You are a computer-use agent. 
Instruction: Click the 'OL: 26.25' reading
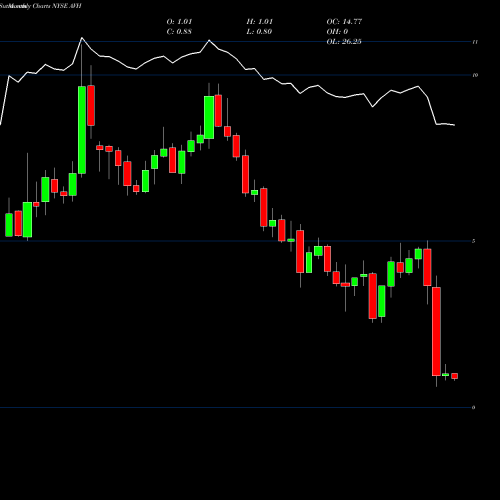[344, 42]
